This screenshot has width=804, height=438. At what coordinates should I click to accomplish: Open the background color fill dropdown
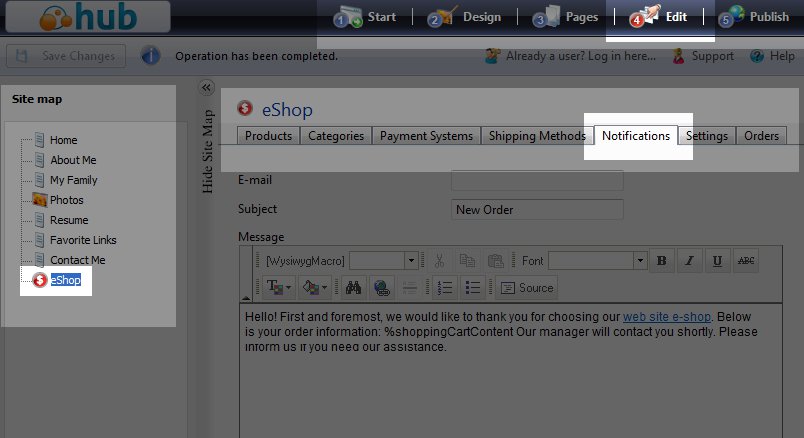click(x=322, y=288)
